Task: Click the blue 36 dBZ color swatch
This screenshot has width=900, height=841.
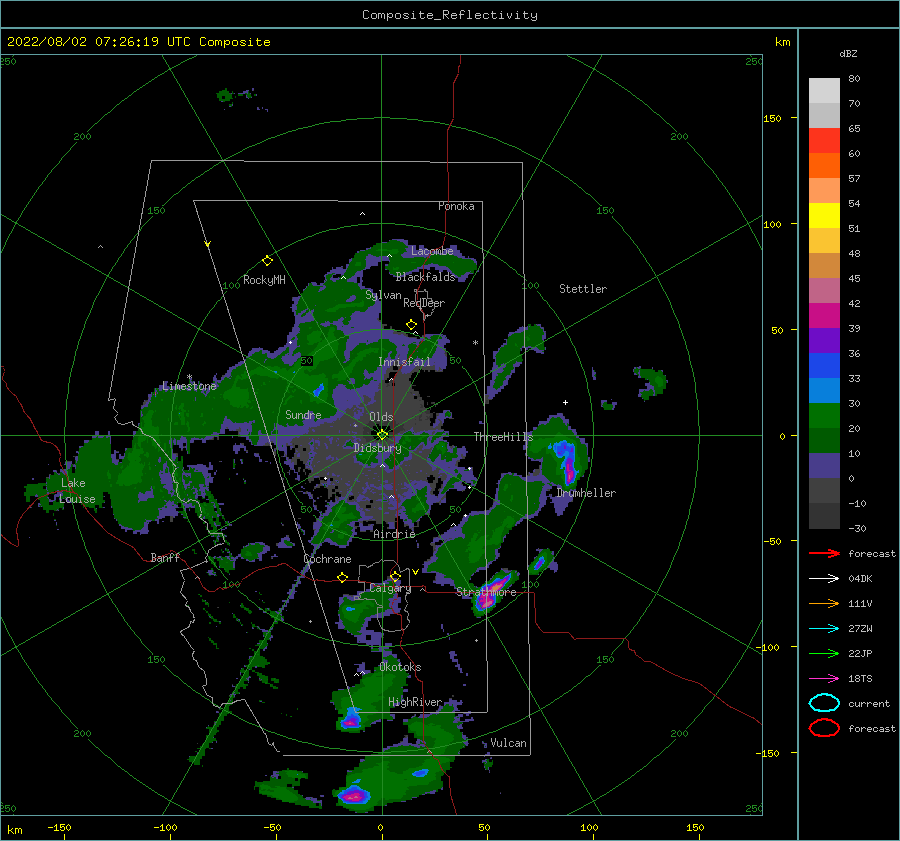Action: pyautogui.click(x=824, y=365)
